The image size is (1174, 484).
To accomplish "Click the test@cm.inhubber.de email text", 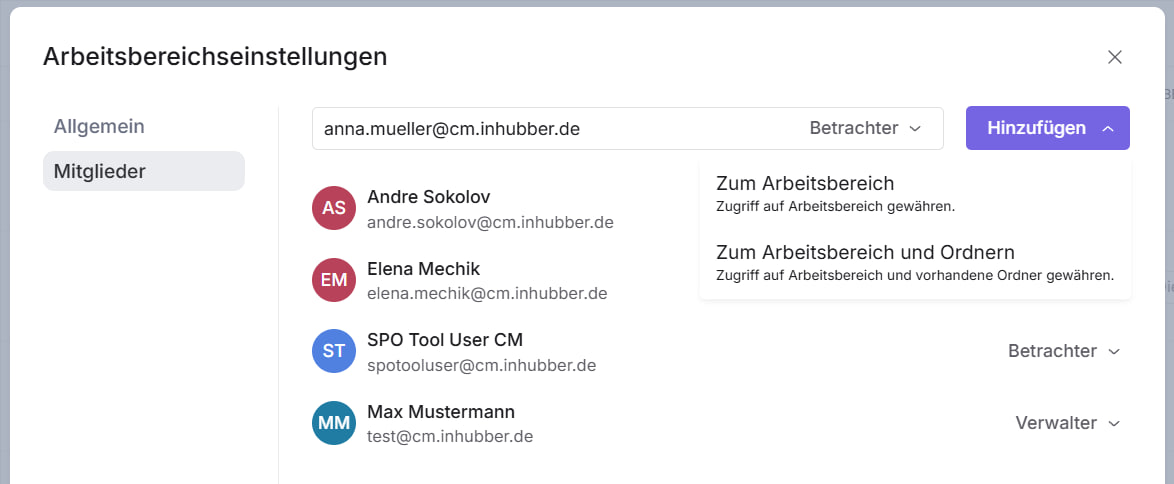I will coord(449,436).
